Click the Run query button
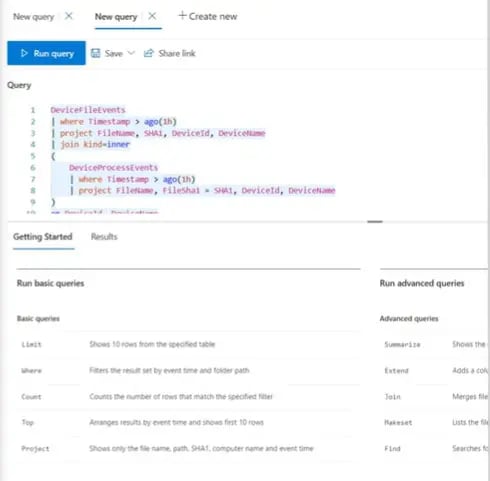Image resolution: width=490 pixels, height=481 pixels. click(46, 53)
